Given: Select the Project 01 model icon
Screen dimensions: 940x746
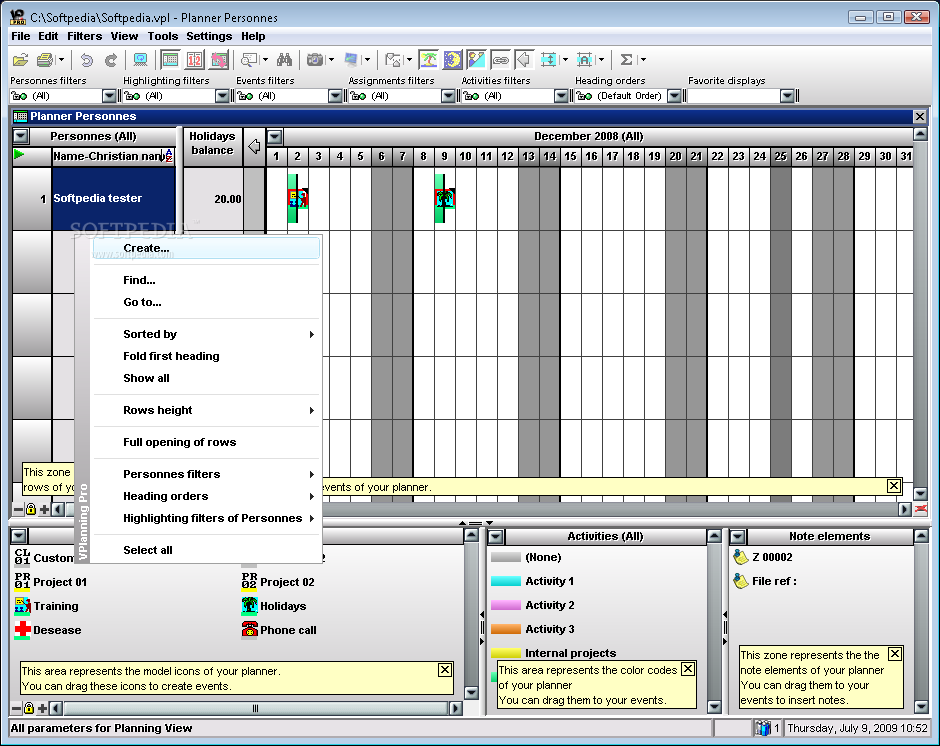Looking at the screenshot, I should [22, 582].
